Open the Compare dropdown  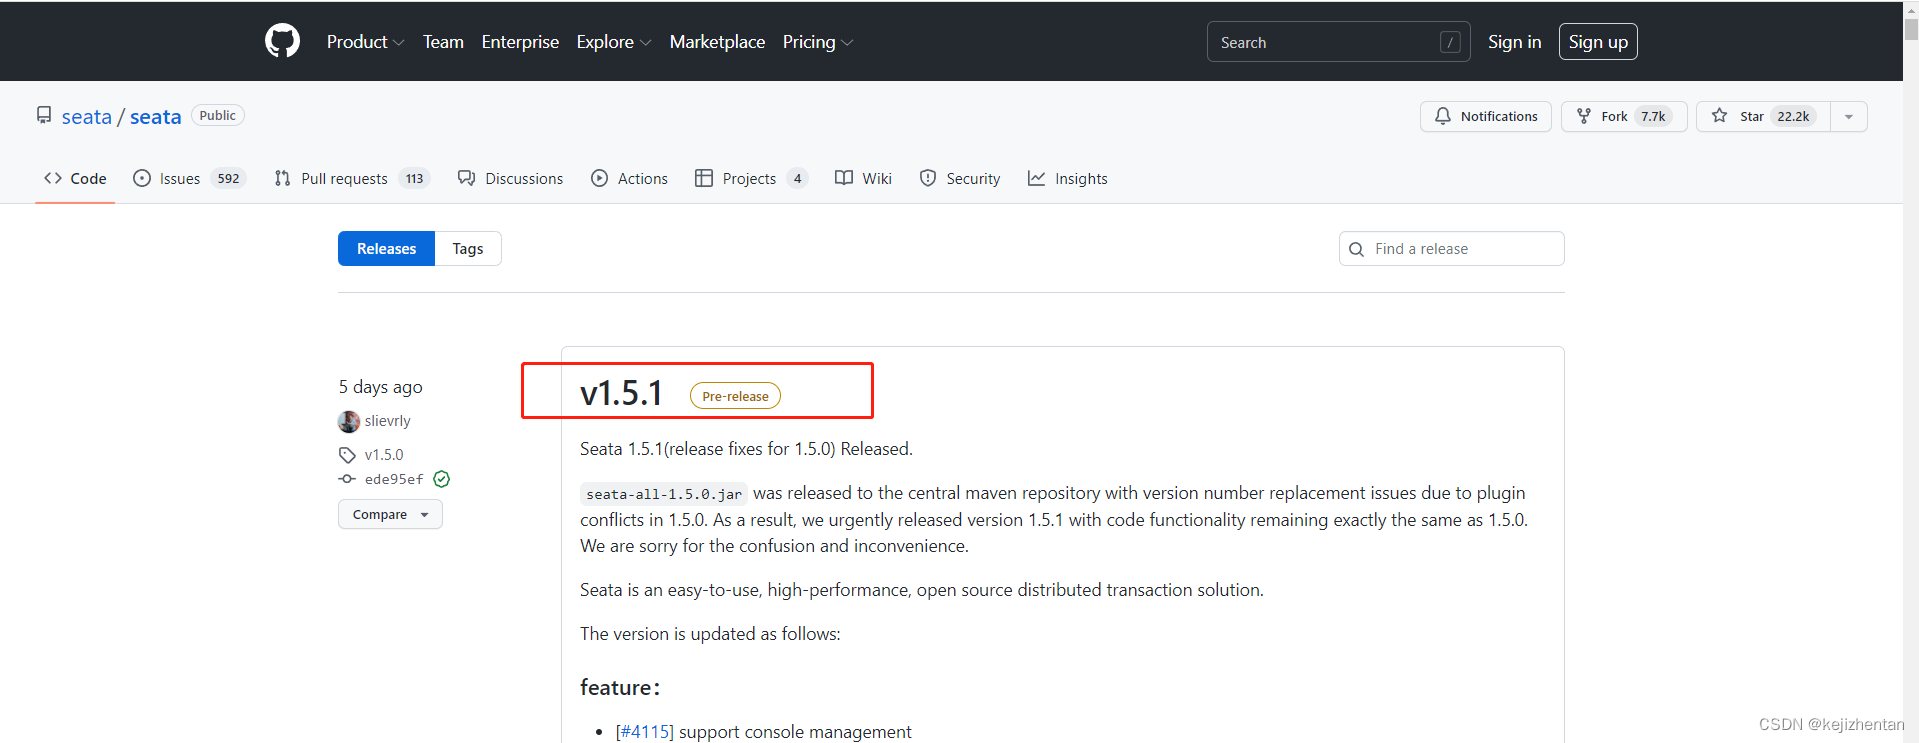[390, 514]
